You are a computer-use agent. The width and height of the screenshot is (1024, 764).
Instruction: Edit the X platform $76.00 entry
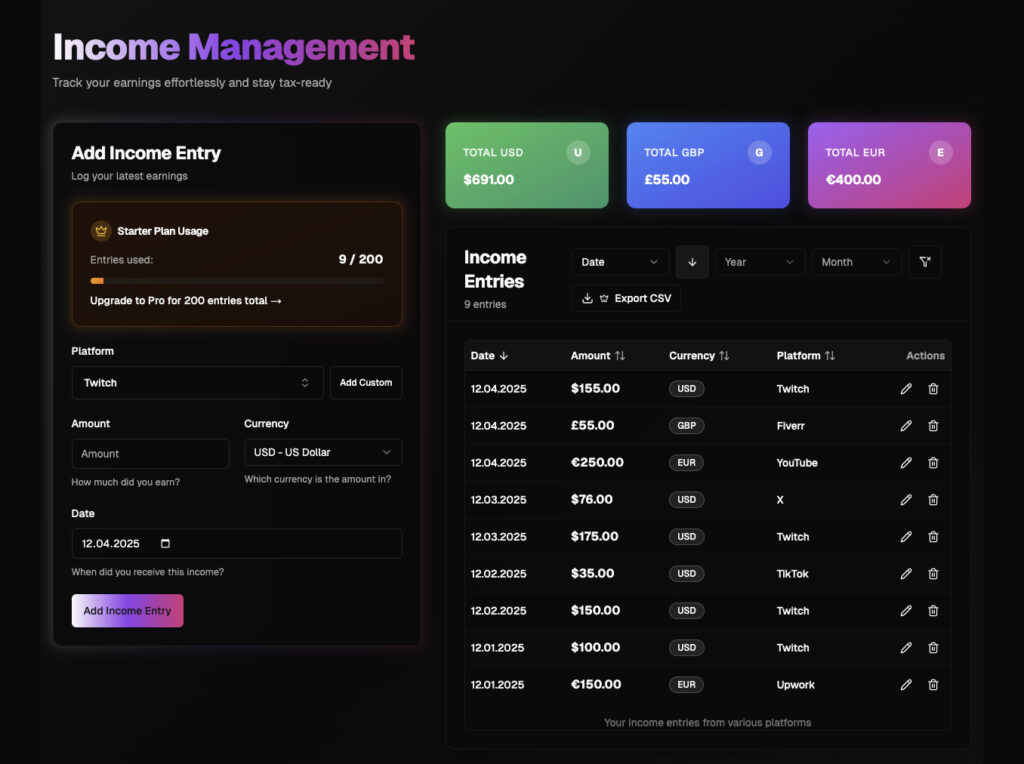[x=906, y=500]
